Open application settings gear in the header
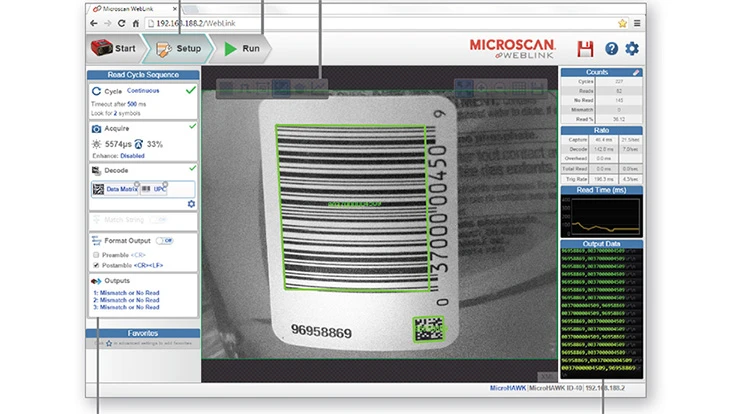The width and height of the screenshot is (736, 414). pos(632,48)
